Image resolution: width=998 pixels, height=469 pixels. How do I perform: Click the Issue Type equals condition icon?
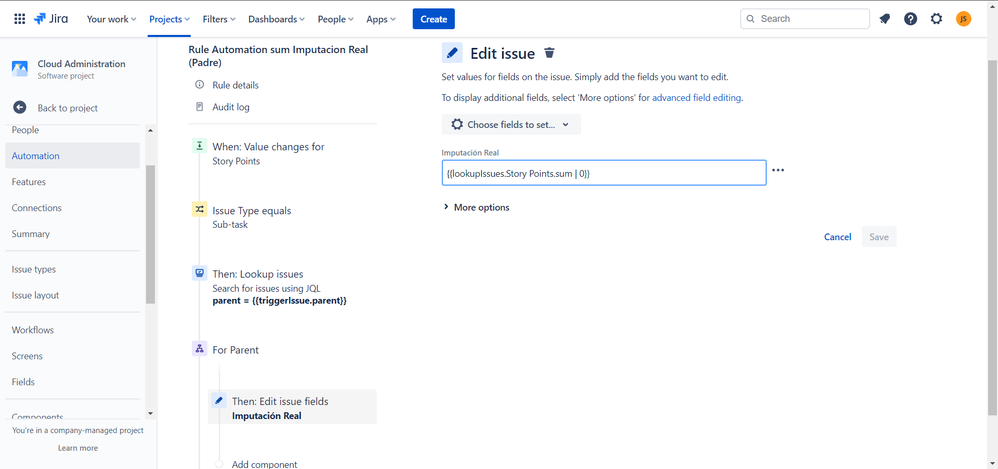click(199, 209)
